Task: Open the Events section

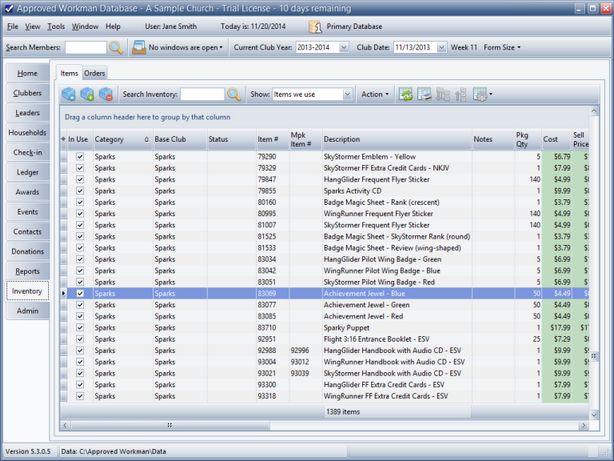Action: pyautogui.click(x=27, y=212)
